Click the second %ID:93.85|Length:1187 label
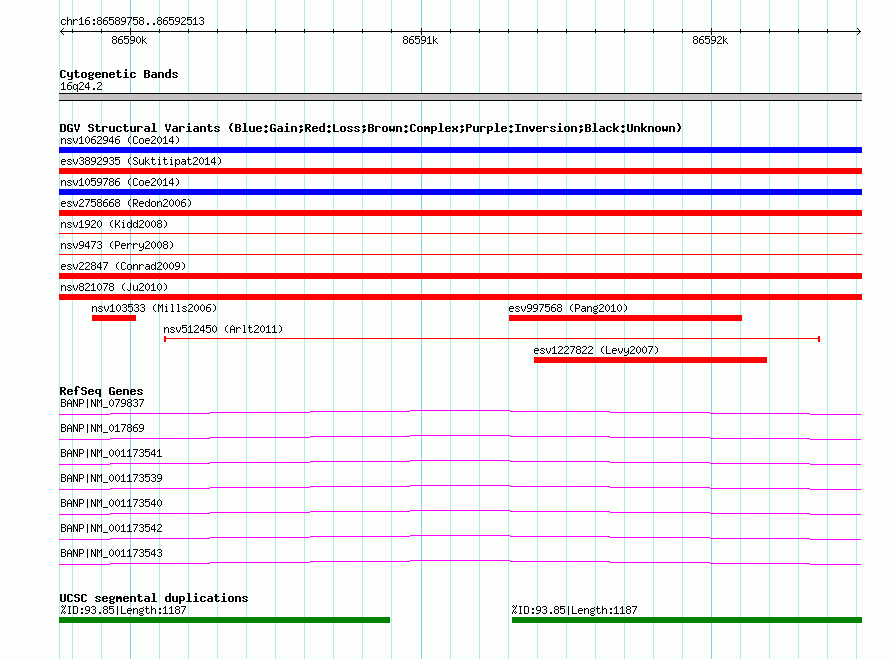890x659 pixels. [574, 610]
